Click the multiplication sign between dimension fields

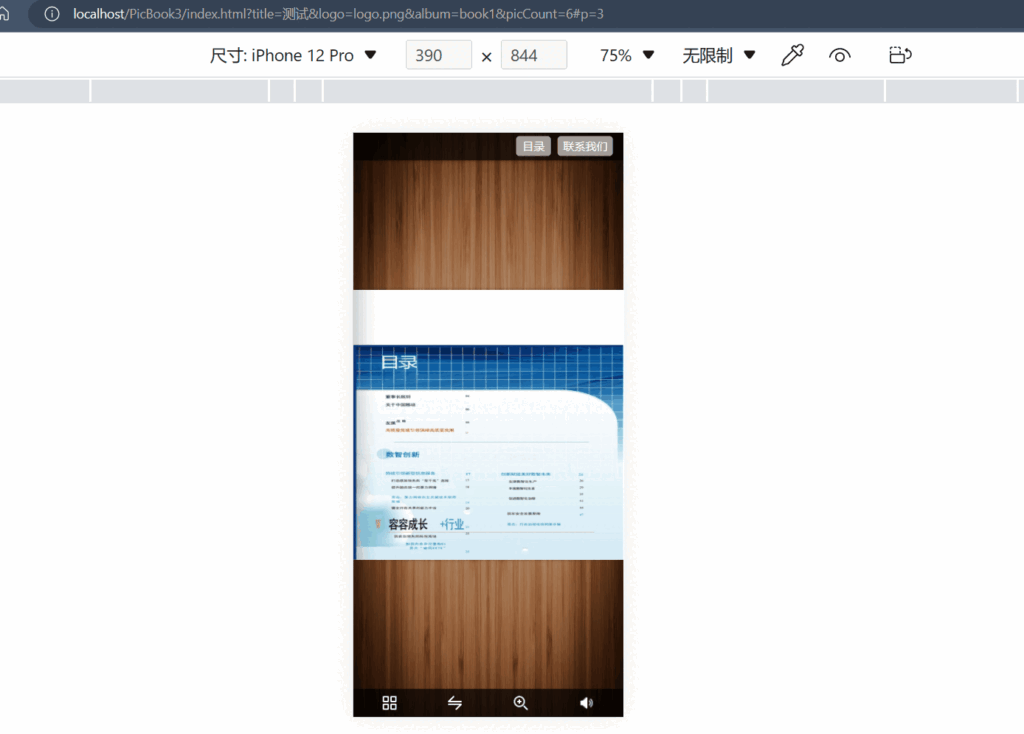coord(487,55)
